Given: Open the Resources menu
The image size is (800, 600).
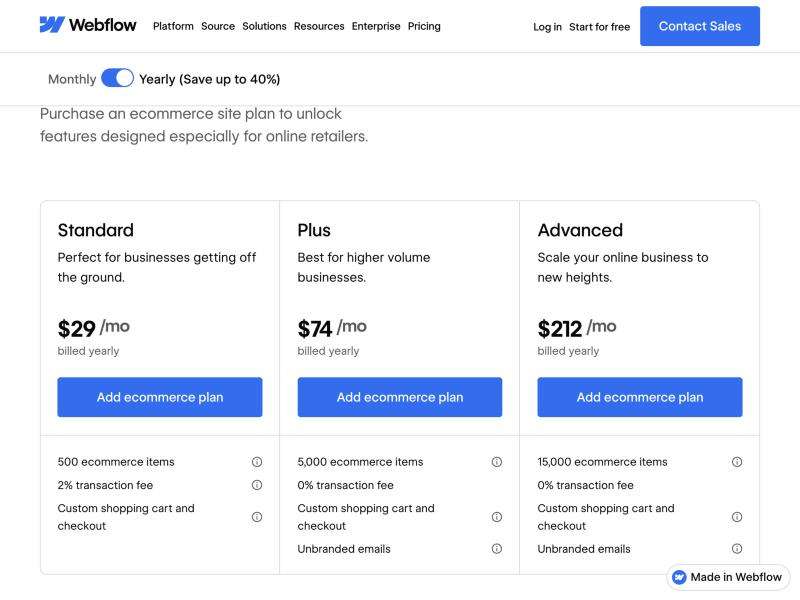Looking at the screenshot, I should pyautogui.click(x=319, y=26).
